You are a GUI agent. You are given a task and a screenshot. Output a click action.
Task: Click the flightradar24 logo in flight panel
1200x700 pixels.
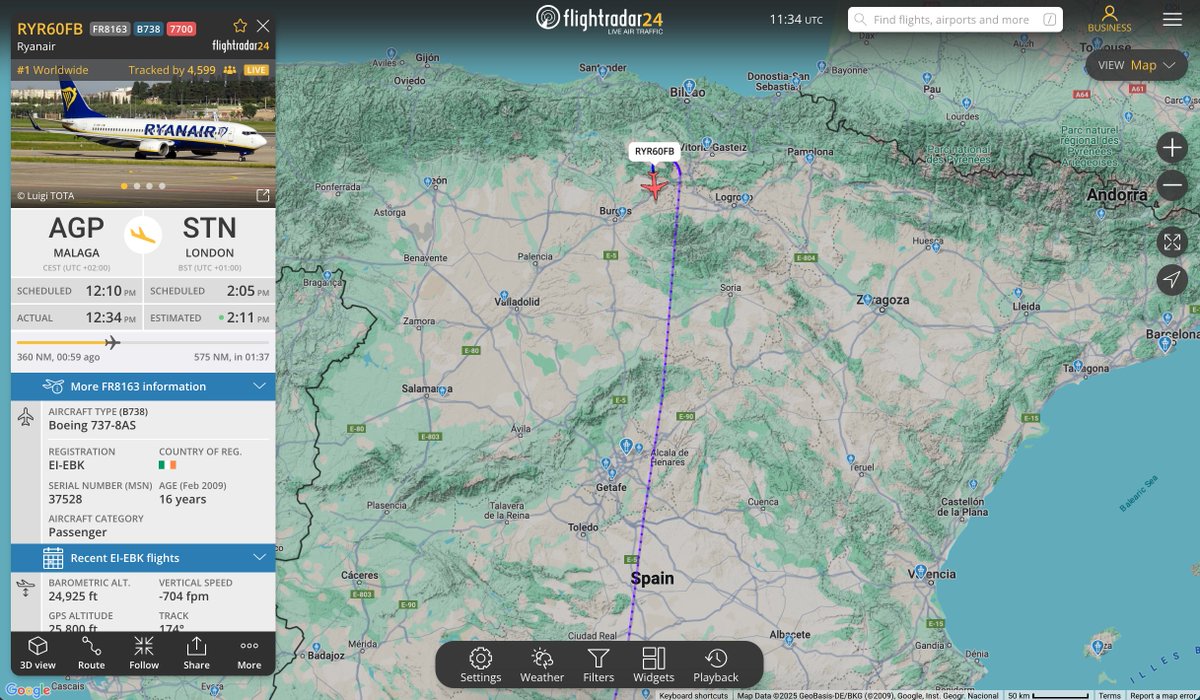(241, 46)
